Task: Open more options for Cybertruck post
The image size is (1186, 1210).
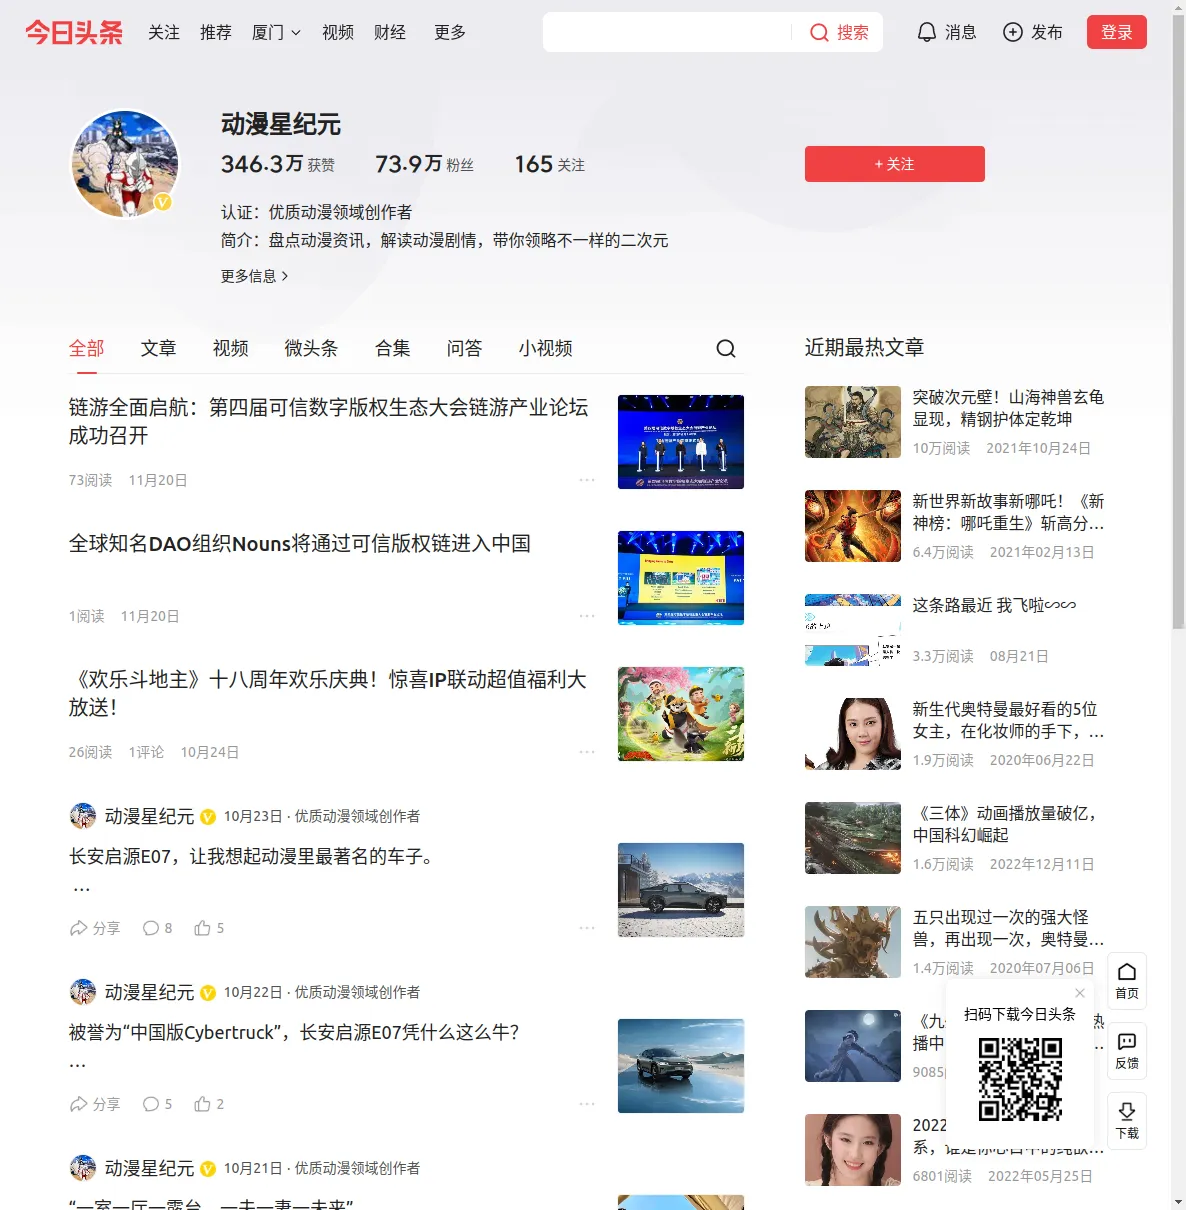Action: [587, 1104]
